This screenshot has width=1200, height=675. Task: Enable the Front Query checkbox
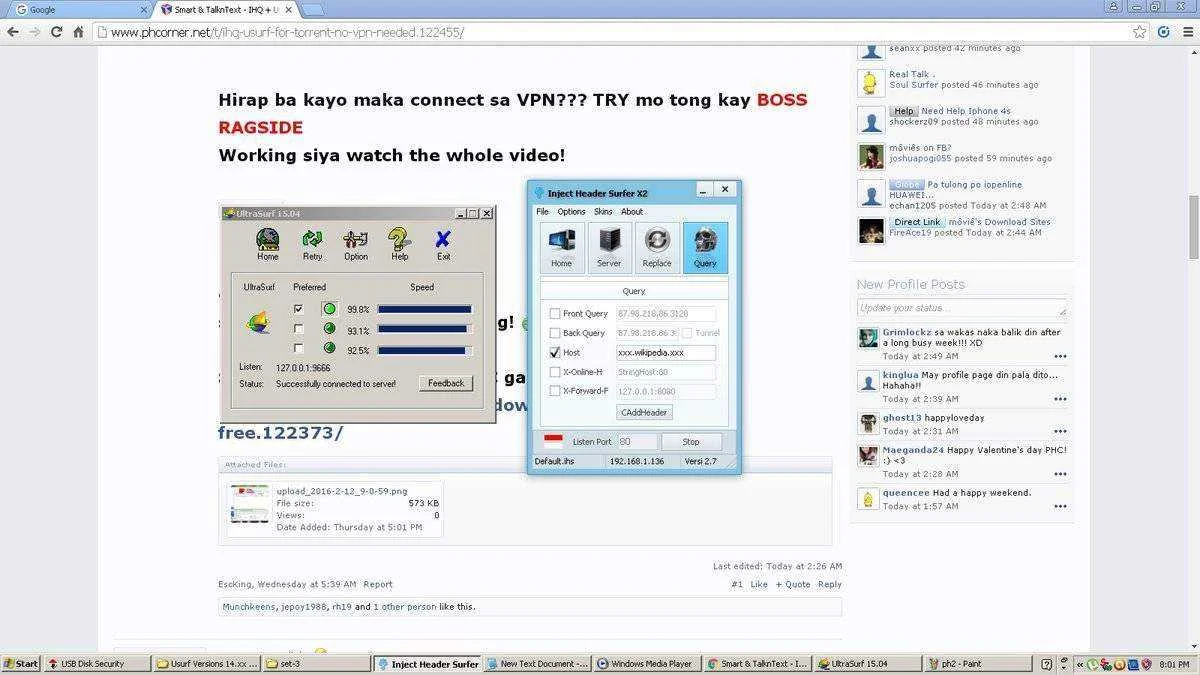555,314
